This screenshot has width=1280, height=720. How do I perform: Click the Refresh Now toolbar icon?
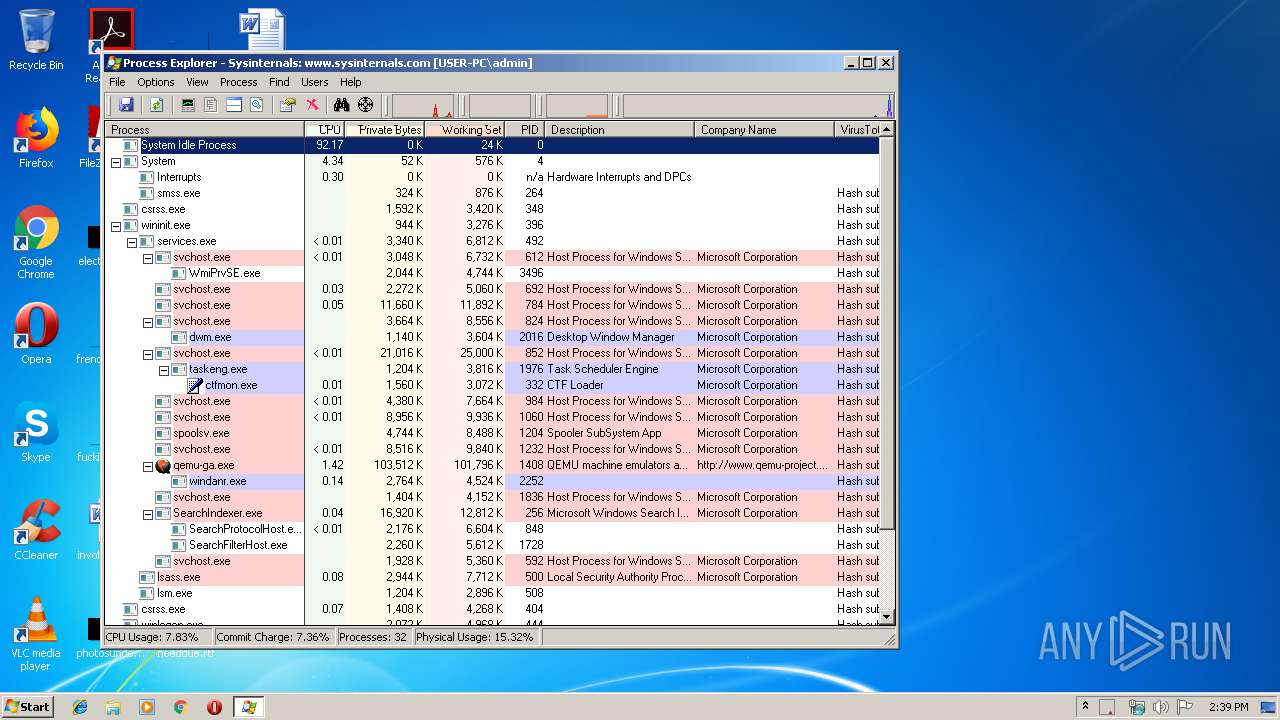(x=156, y=105)
